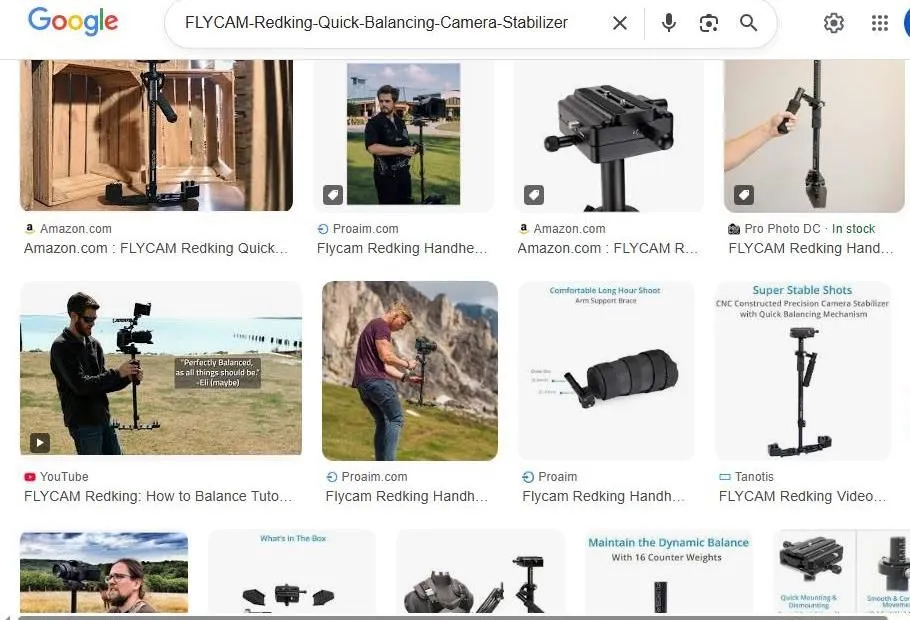Open Arm Support Brace image
Screen dimensions: 910x620
point(605,371)
